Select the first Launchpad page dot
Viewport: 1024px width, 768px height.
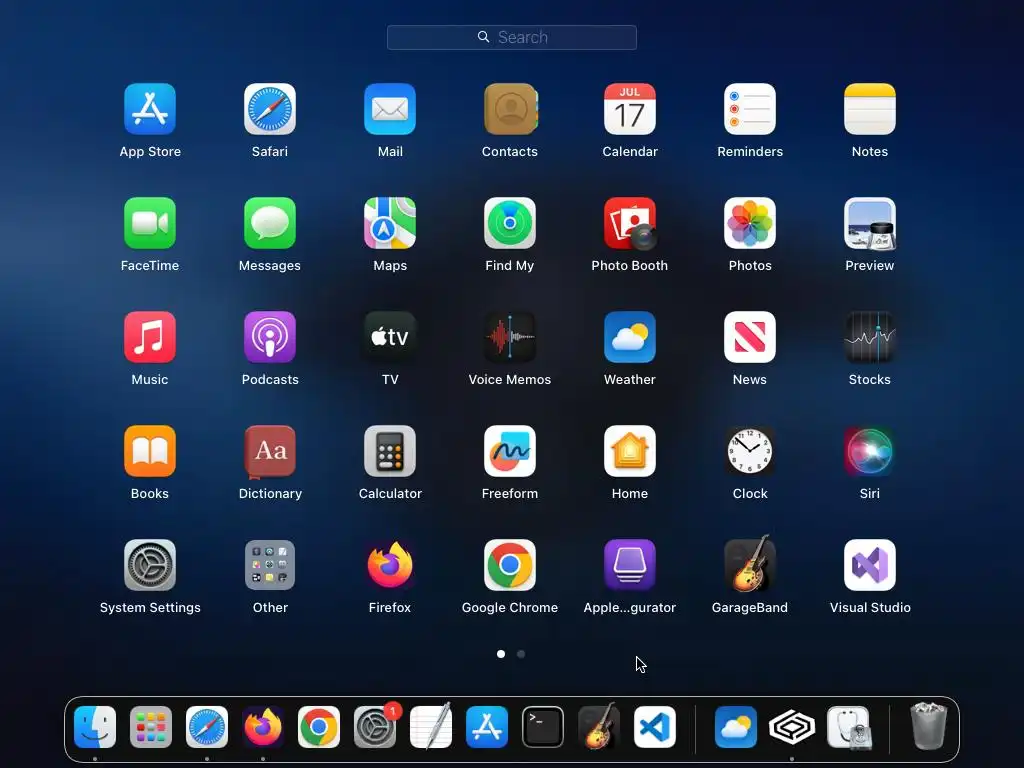pyautogui.click(x=501, y=654)
